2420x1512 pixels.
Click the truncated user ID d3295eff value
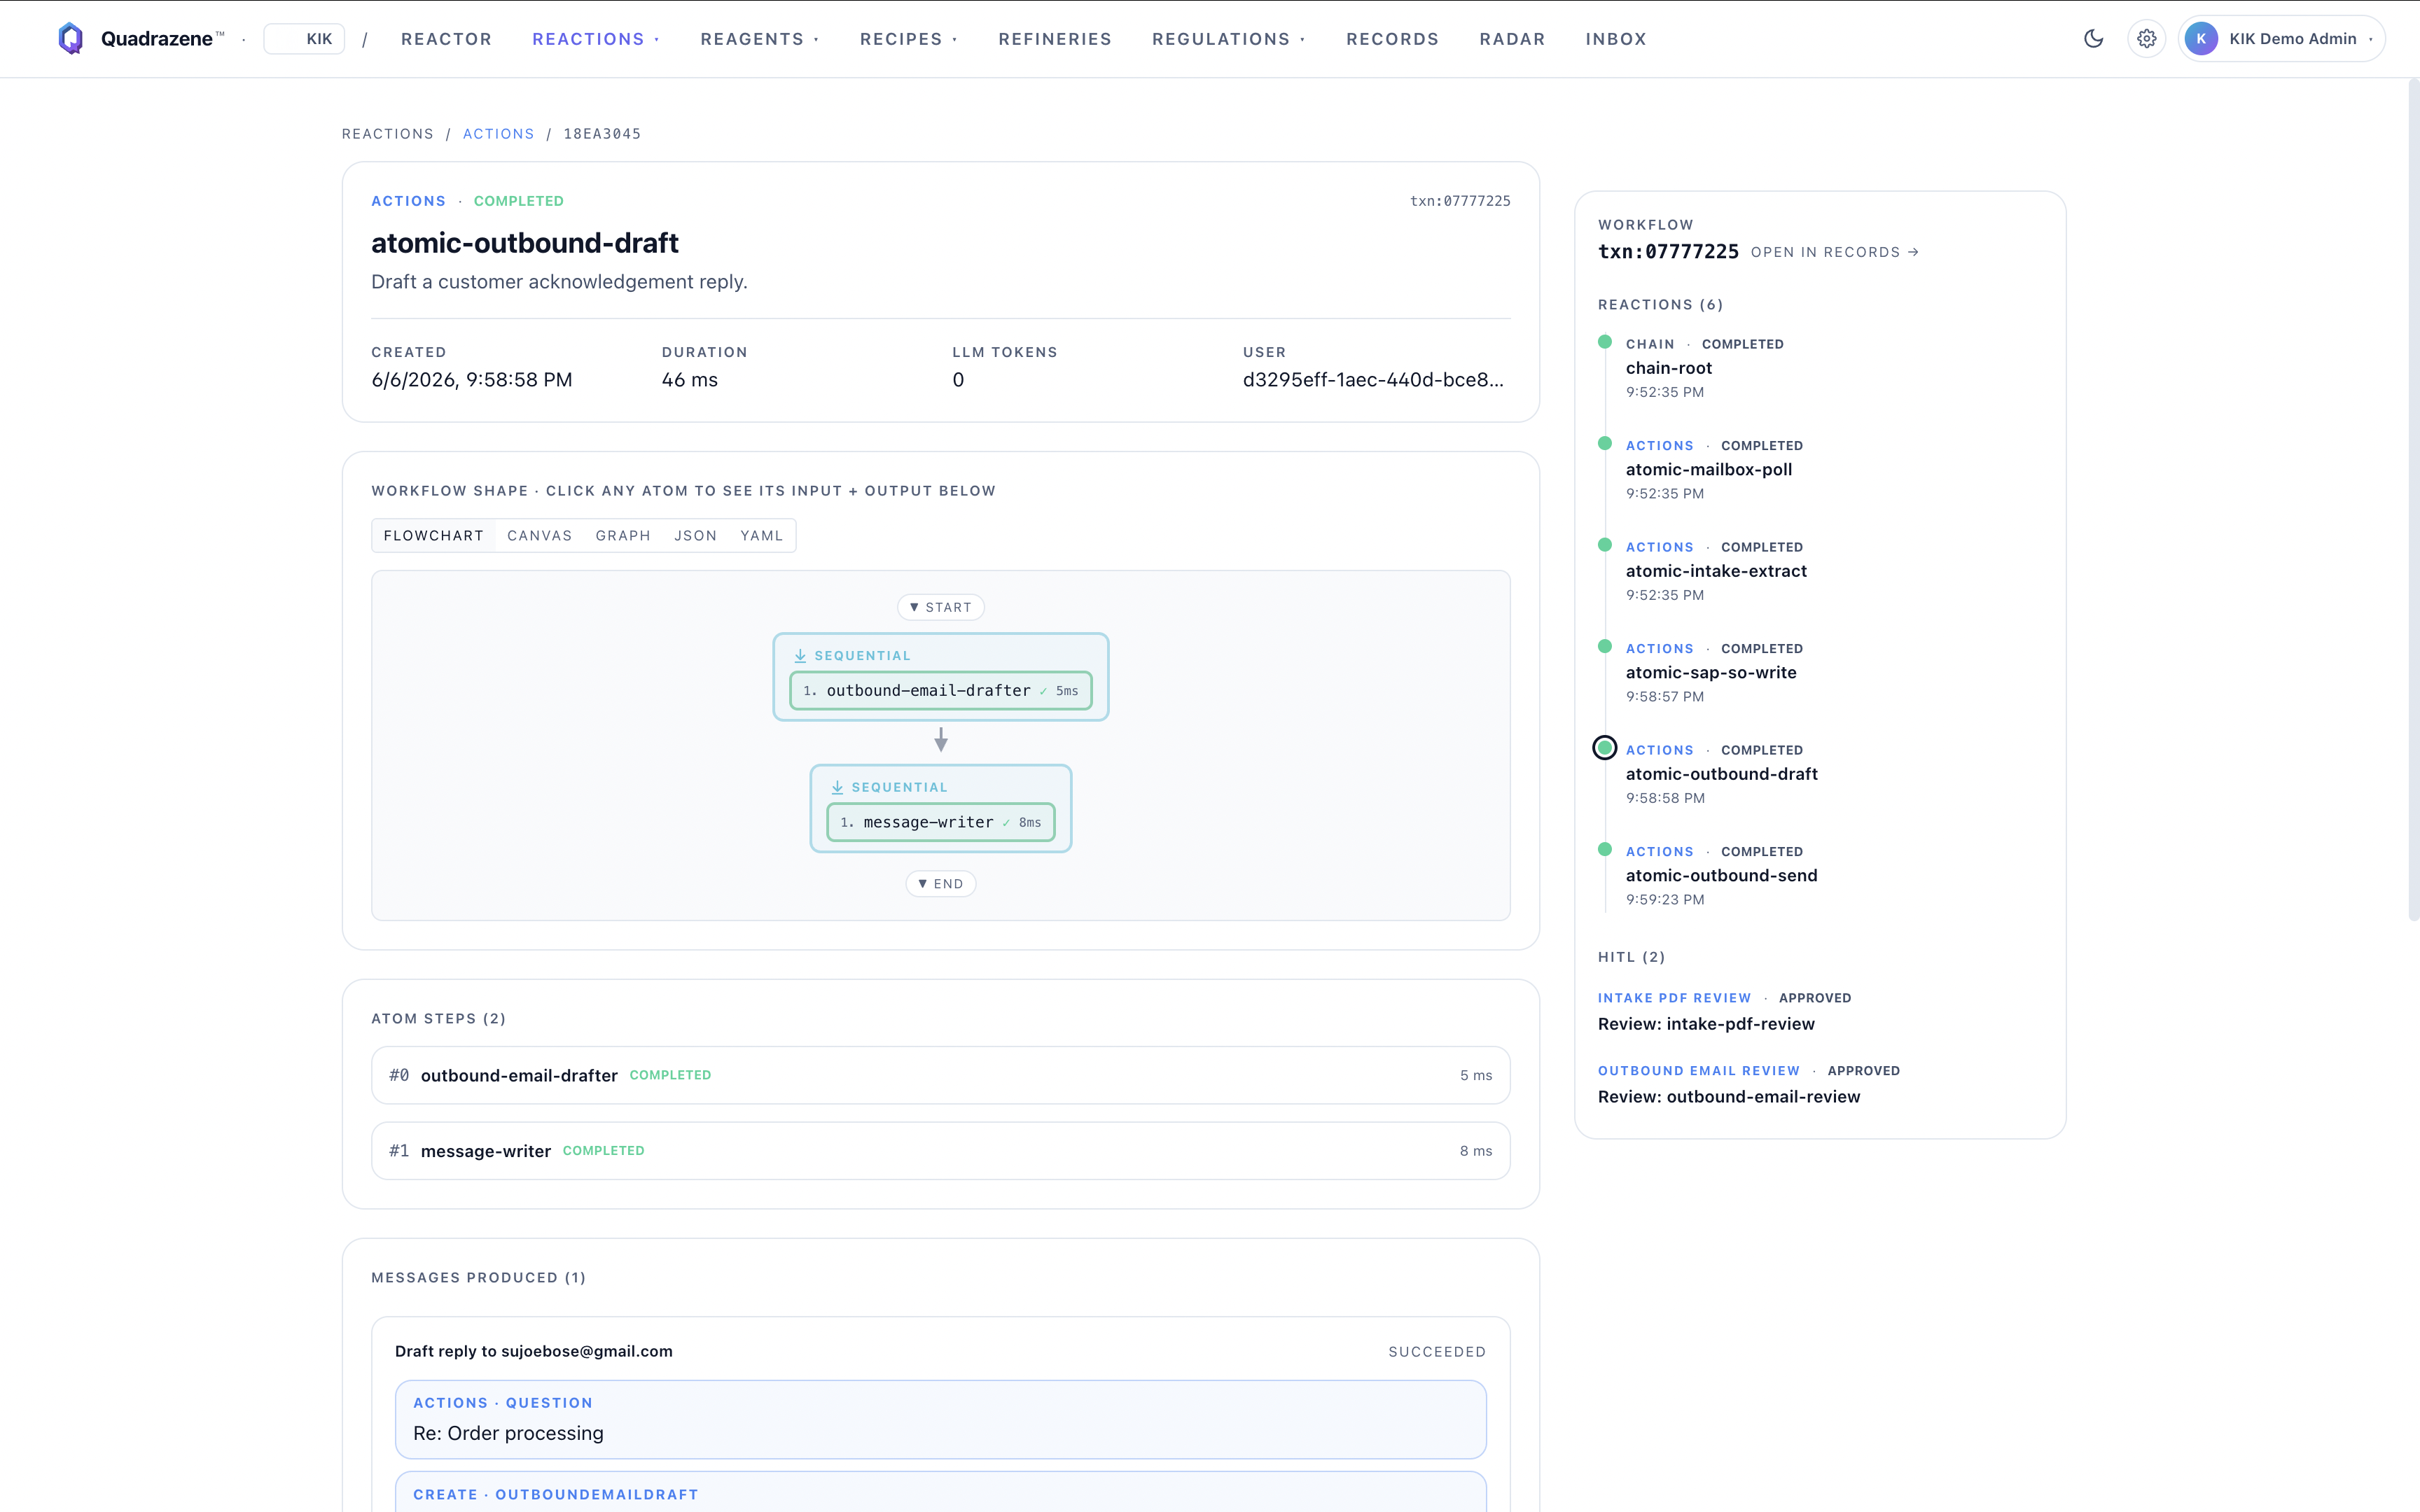coord(1373,380)
